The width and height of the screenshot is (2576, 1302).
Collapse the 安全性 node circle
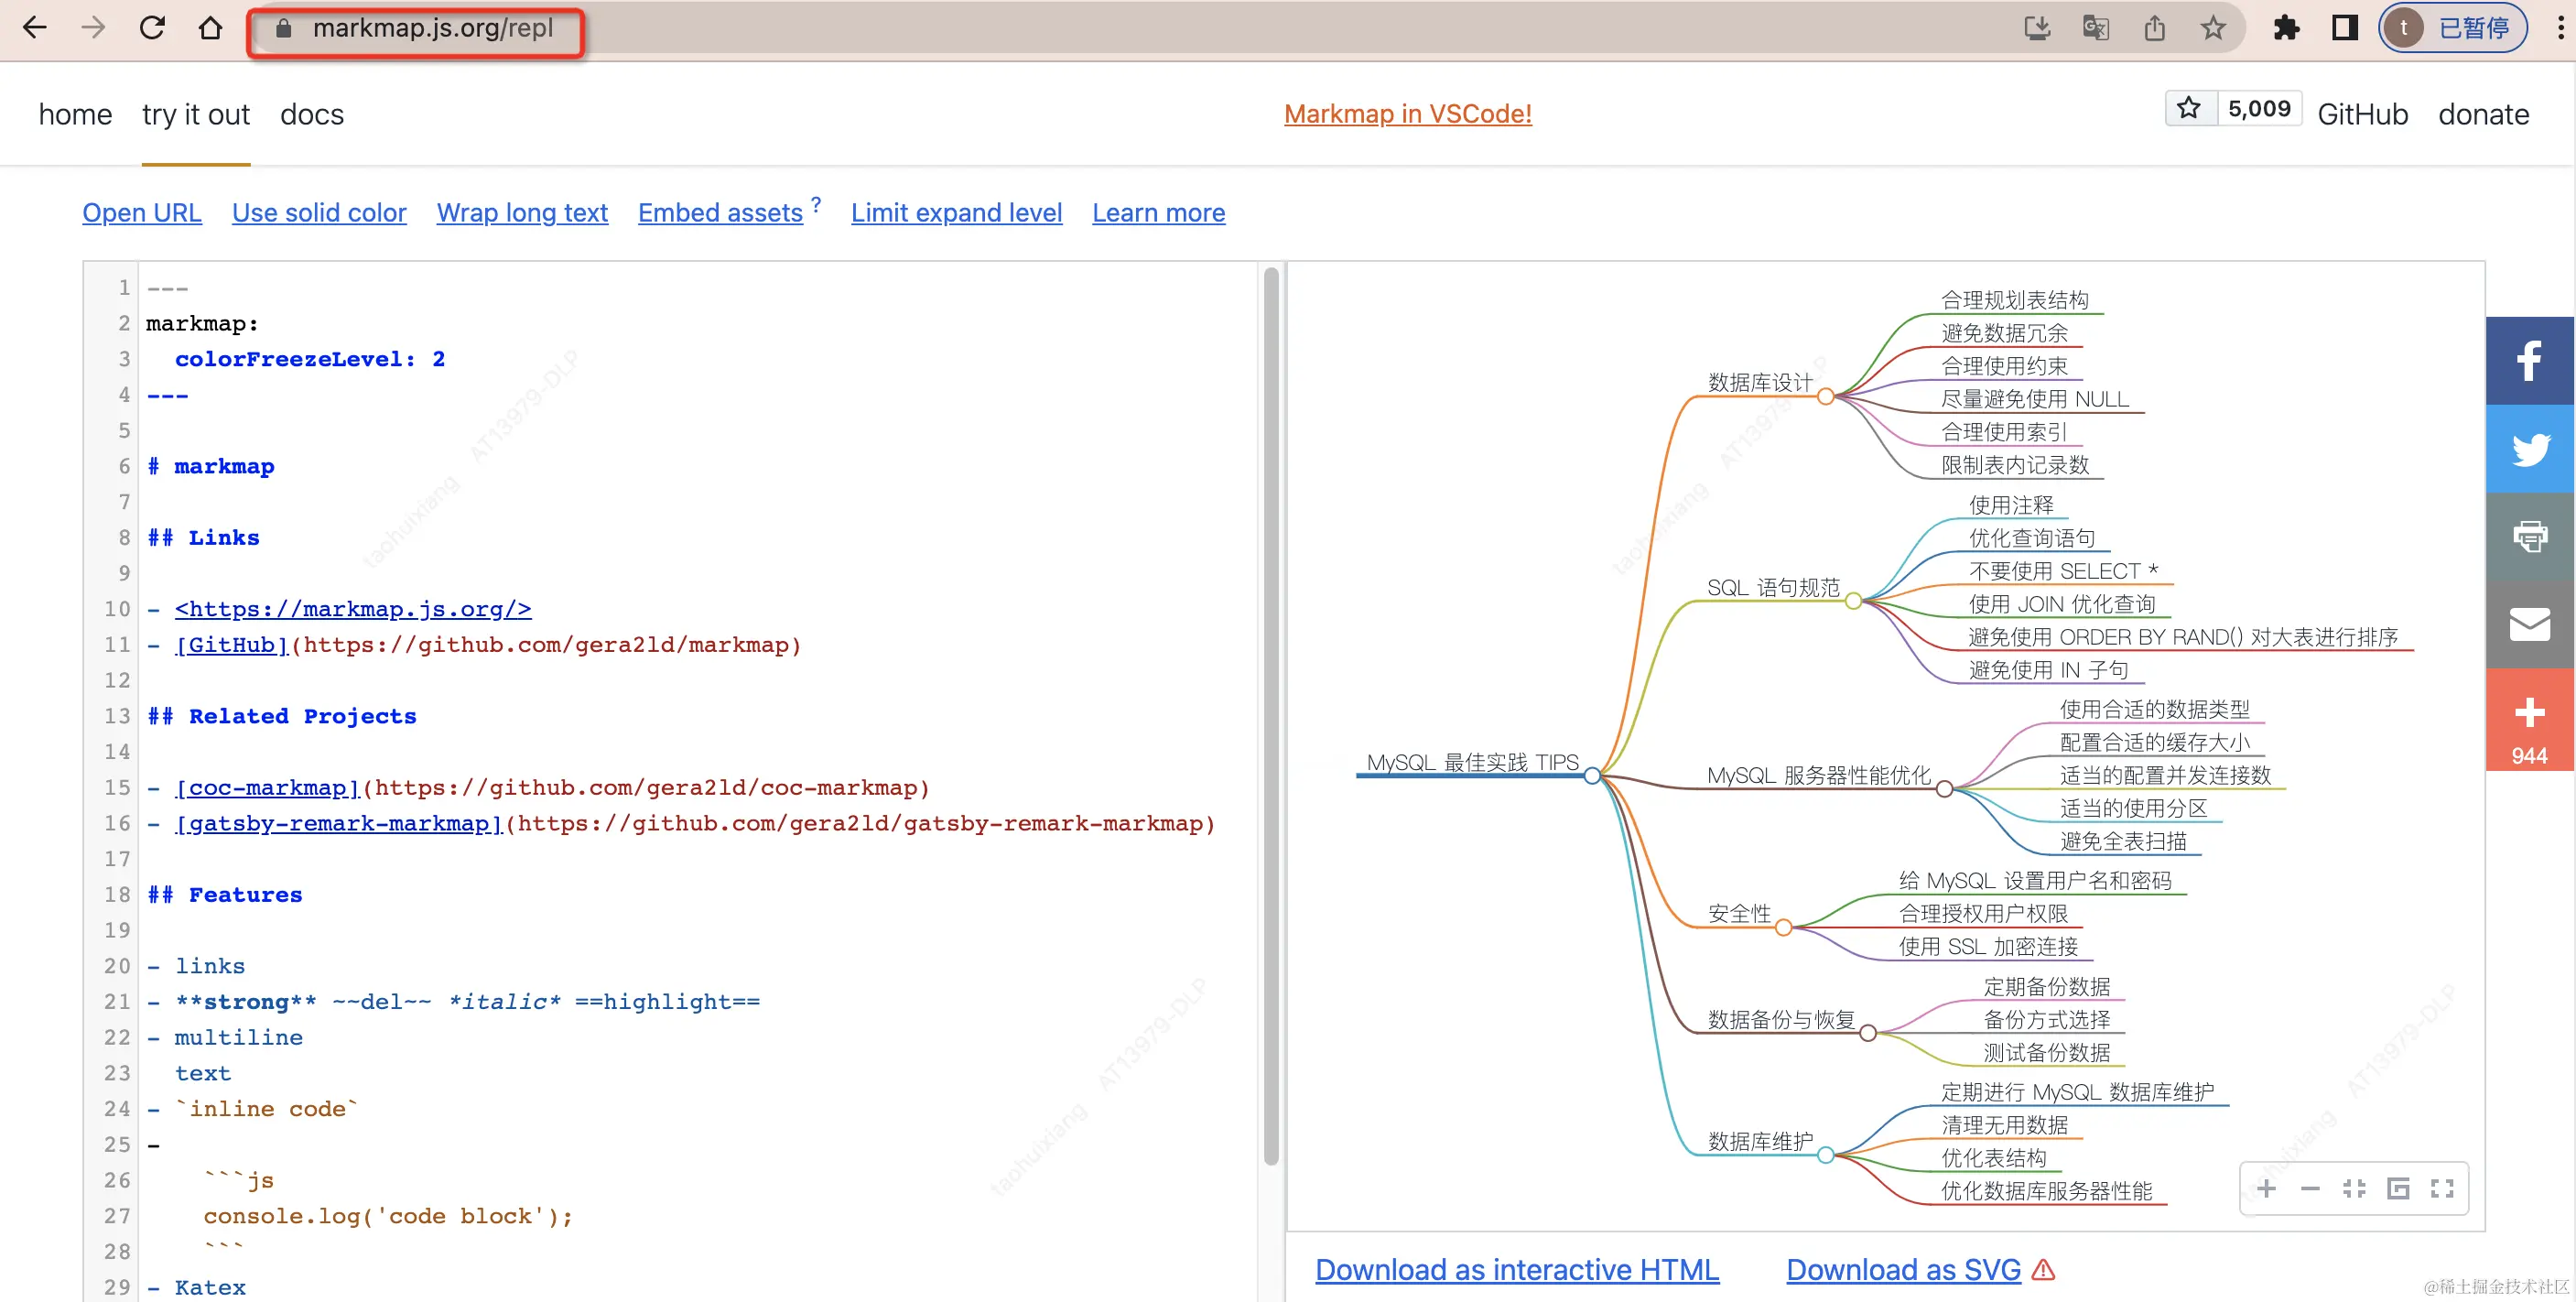tap(1784, 927)
